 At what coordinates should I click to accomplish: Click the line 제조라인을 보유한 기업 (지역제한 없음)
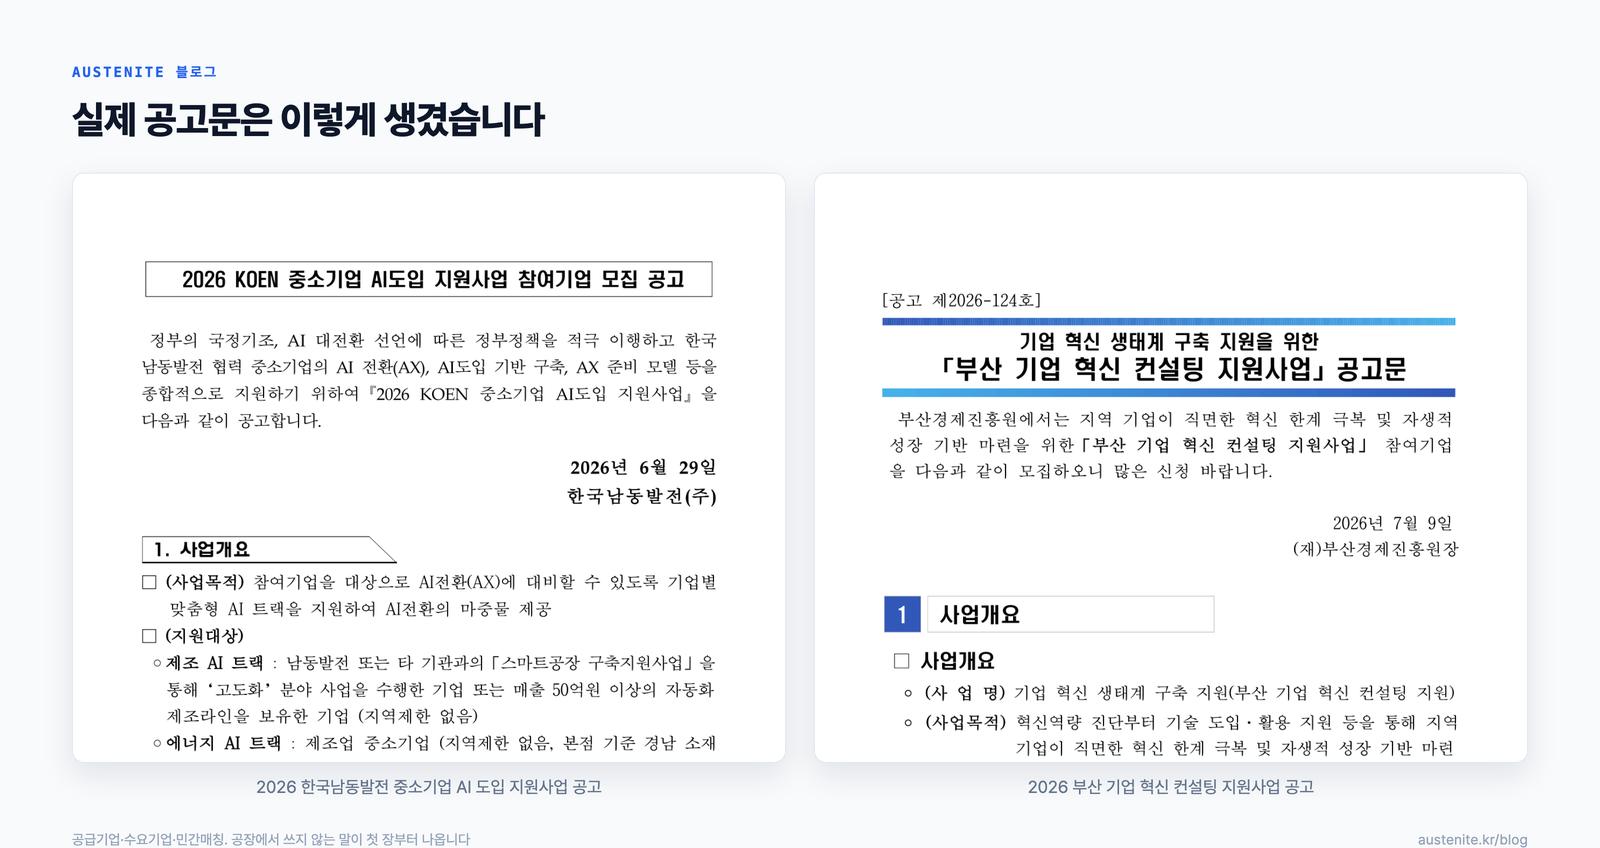322,716
